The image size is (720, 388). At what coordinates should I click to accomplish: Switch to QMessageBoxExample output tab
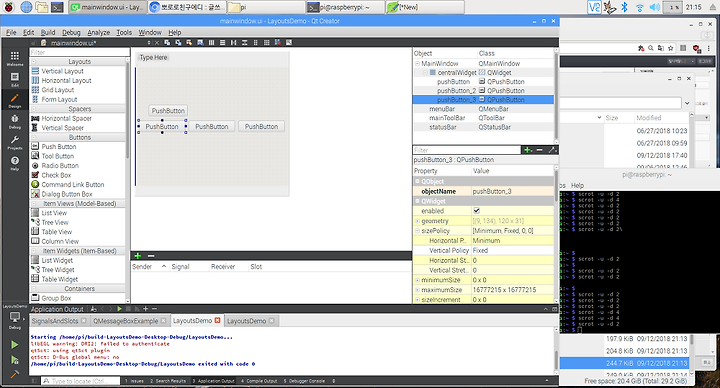point(125,321)
